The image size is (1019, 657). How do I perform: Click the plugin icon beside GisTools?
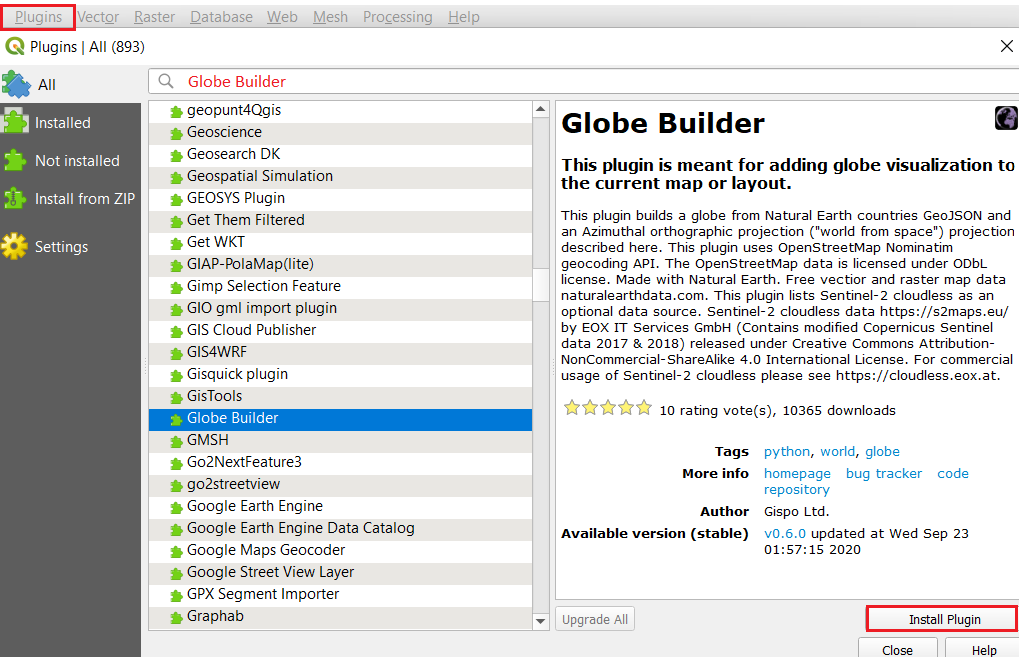[x=175, y=398]
